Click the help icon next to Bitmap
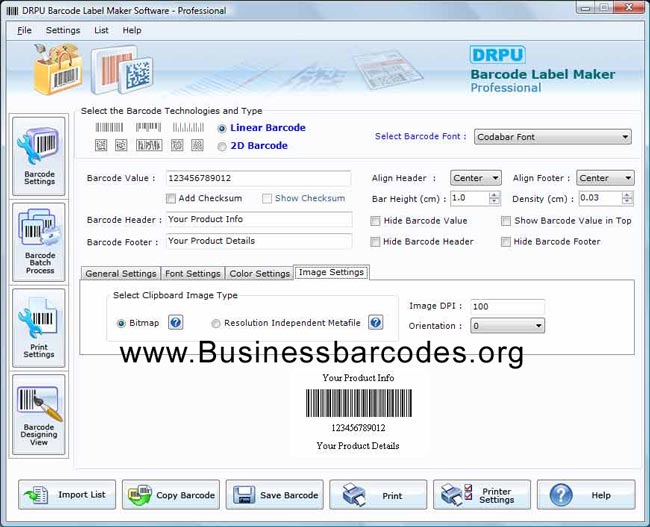Viewport: 650px width, 527px height. pos(175,322)
